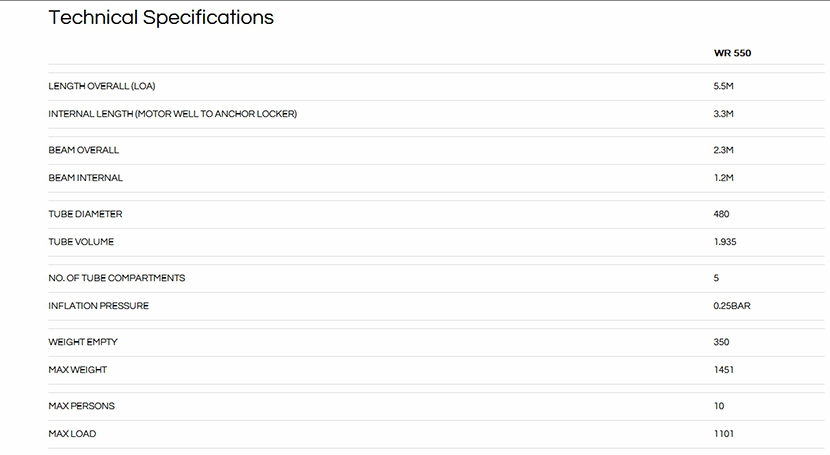Image resolution: width=830 pixels, height=455 pixels.
Task: Click the 0.25BAR inflation pressure value
Action: click(x=732, y=306)
